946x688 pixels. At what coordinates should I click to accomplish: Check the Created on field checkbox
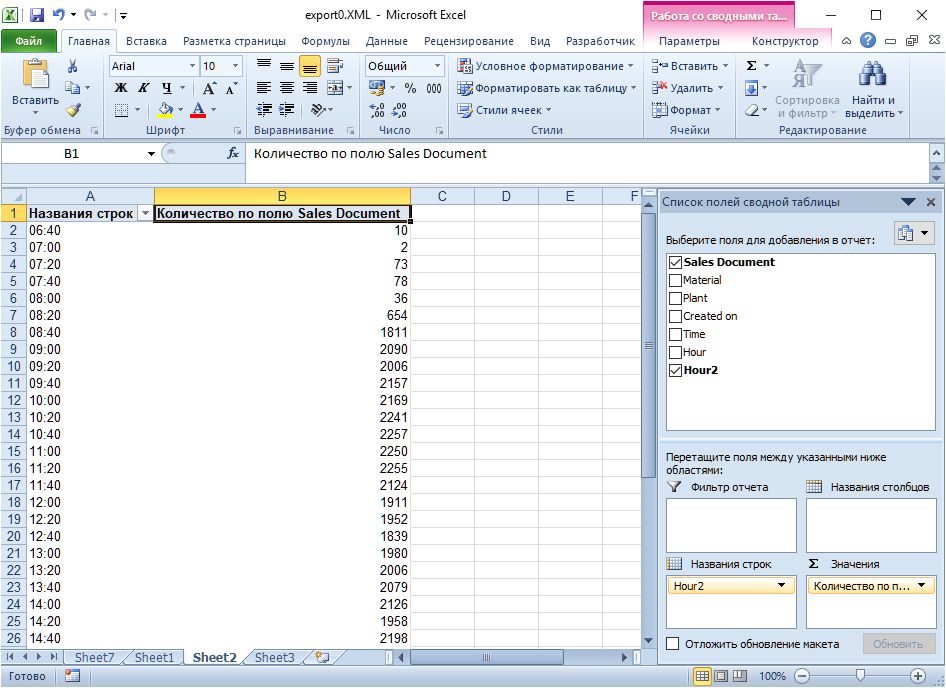[x=676, y=317]
